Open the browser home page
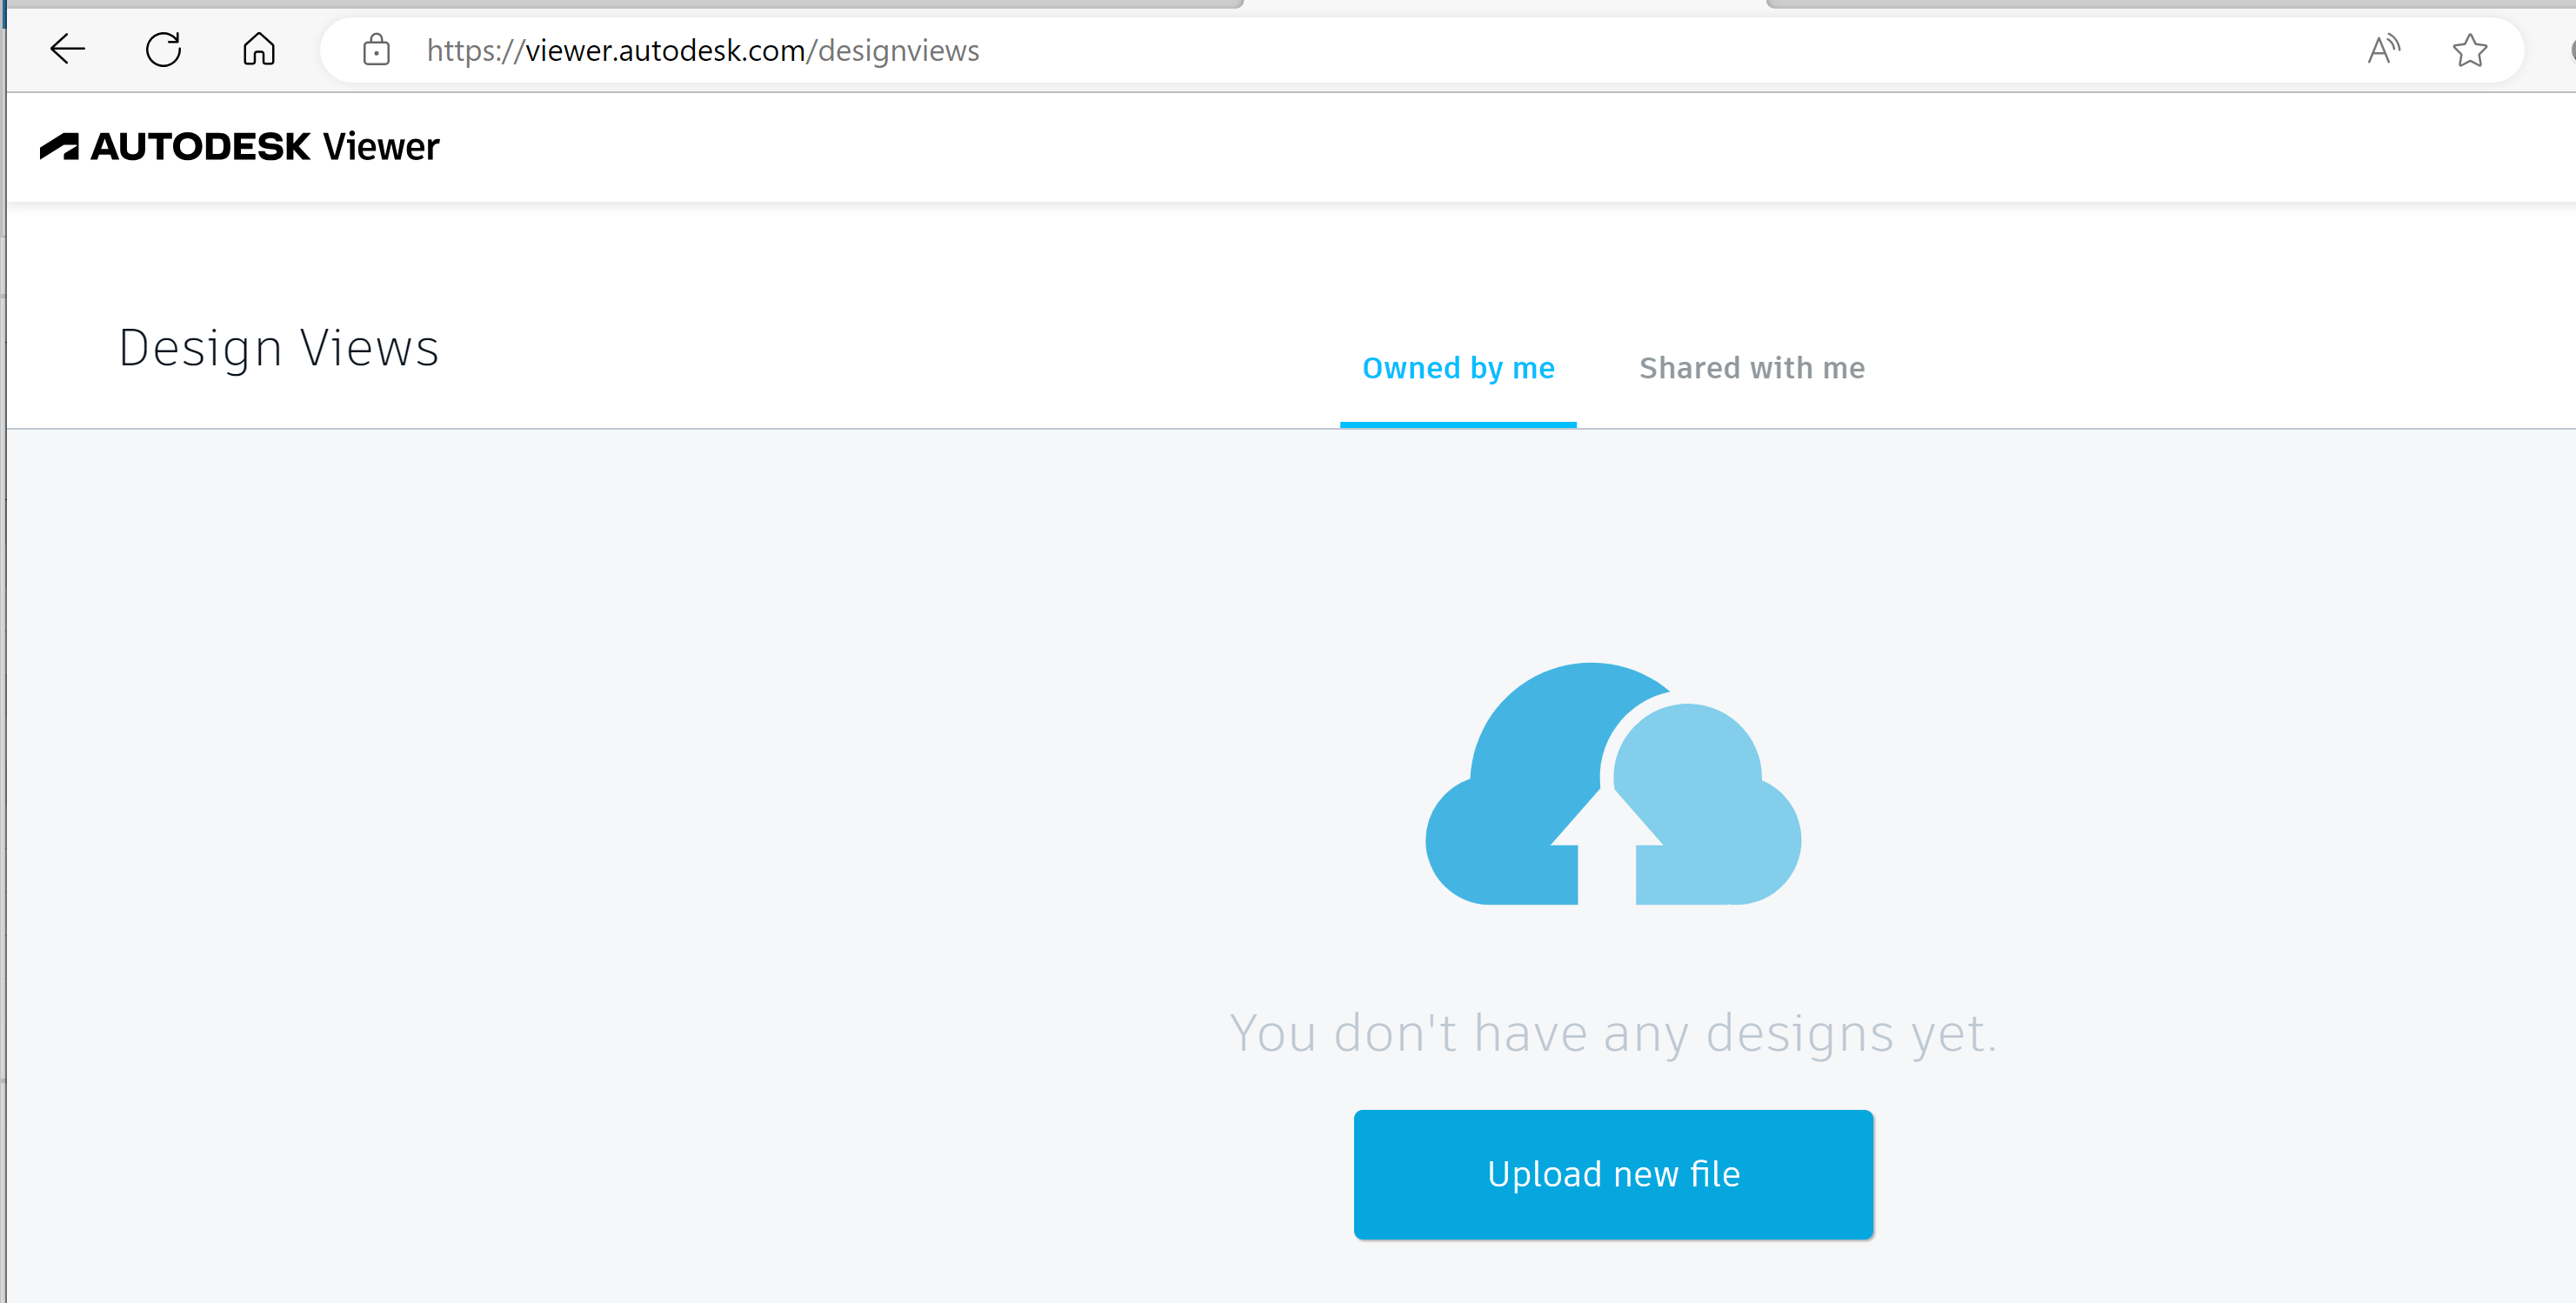The image size is (2576, 1303). [258, 50]
